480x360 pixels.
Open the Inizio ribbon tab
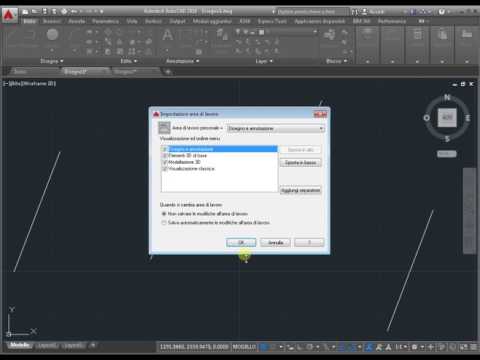coord(29,21)
